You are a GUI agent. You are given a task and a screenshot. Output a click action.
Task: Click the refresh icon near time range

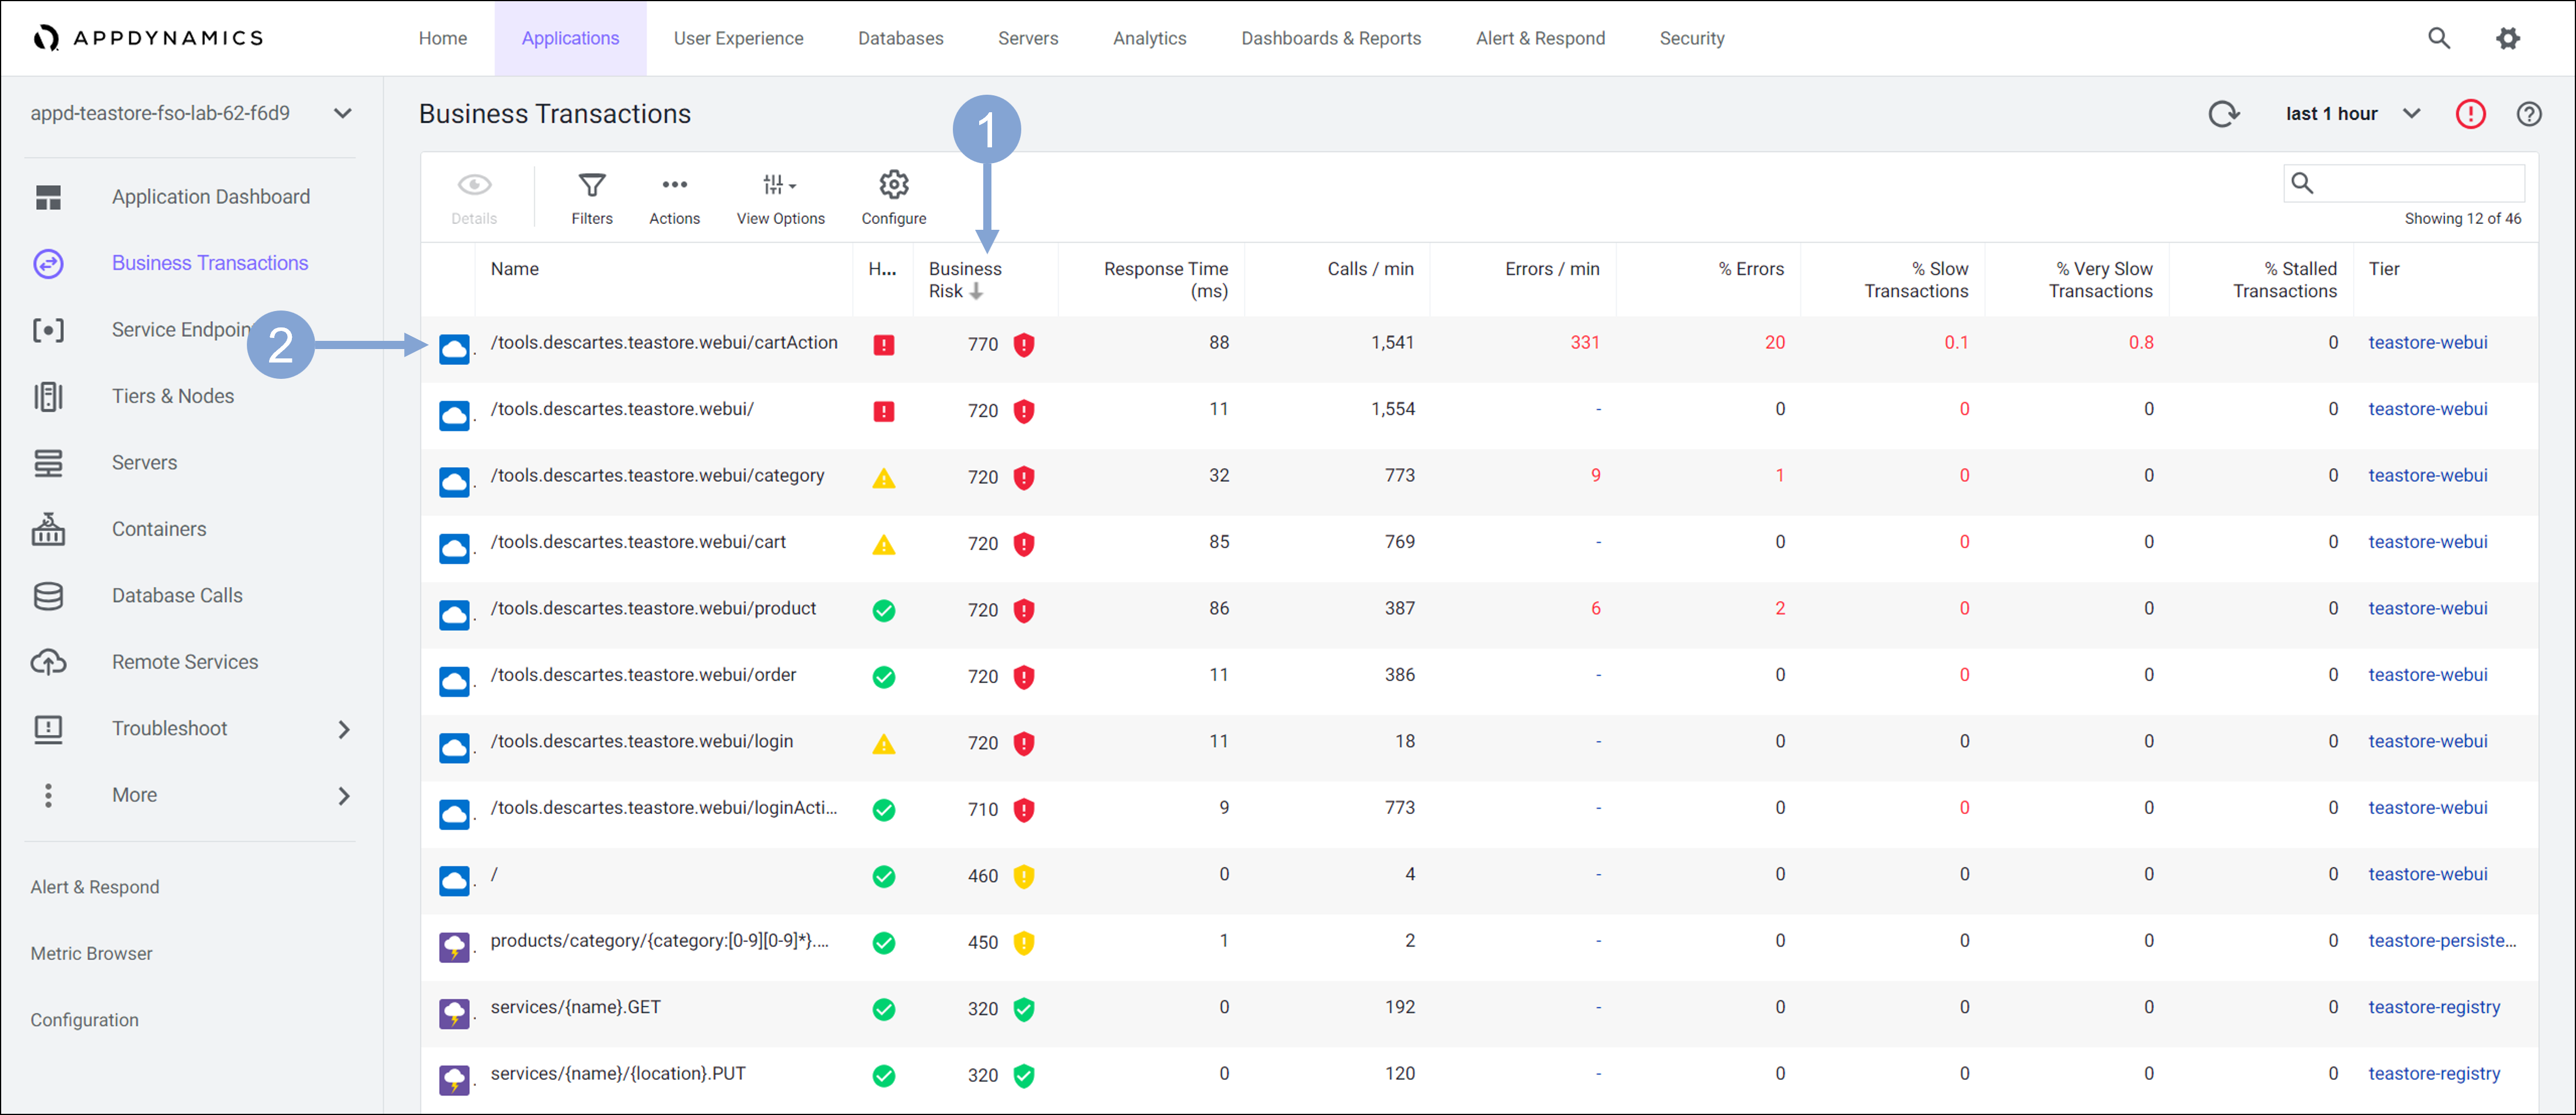point(2223,114)
